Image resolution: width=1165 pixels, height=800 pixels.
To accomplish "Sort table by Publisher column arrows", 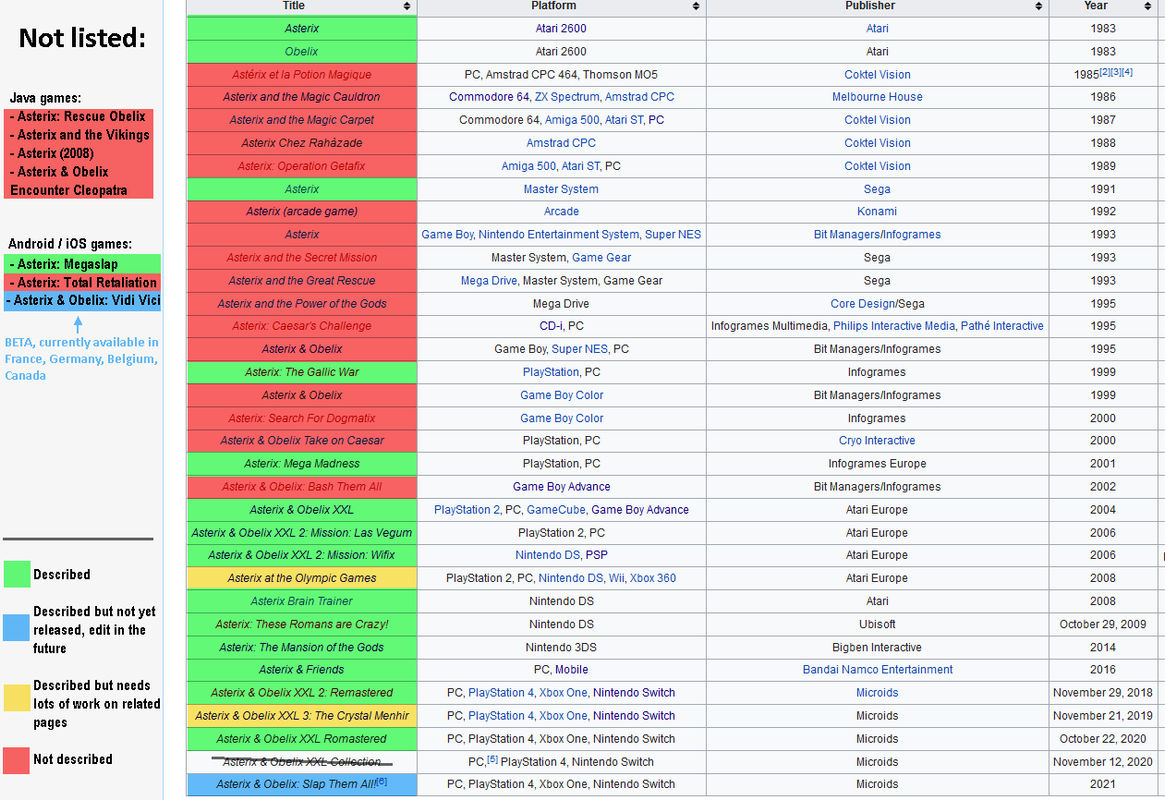I will 1038,6.
